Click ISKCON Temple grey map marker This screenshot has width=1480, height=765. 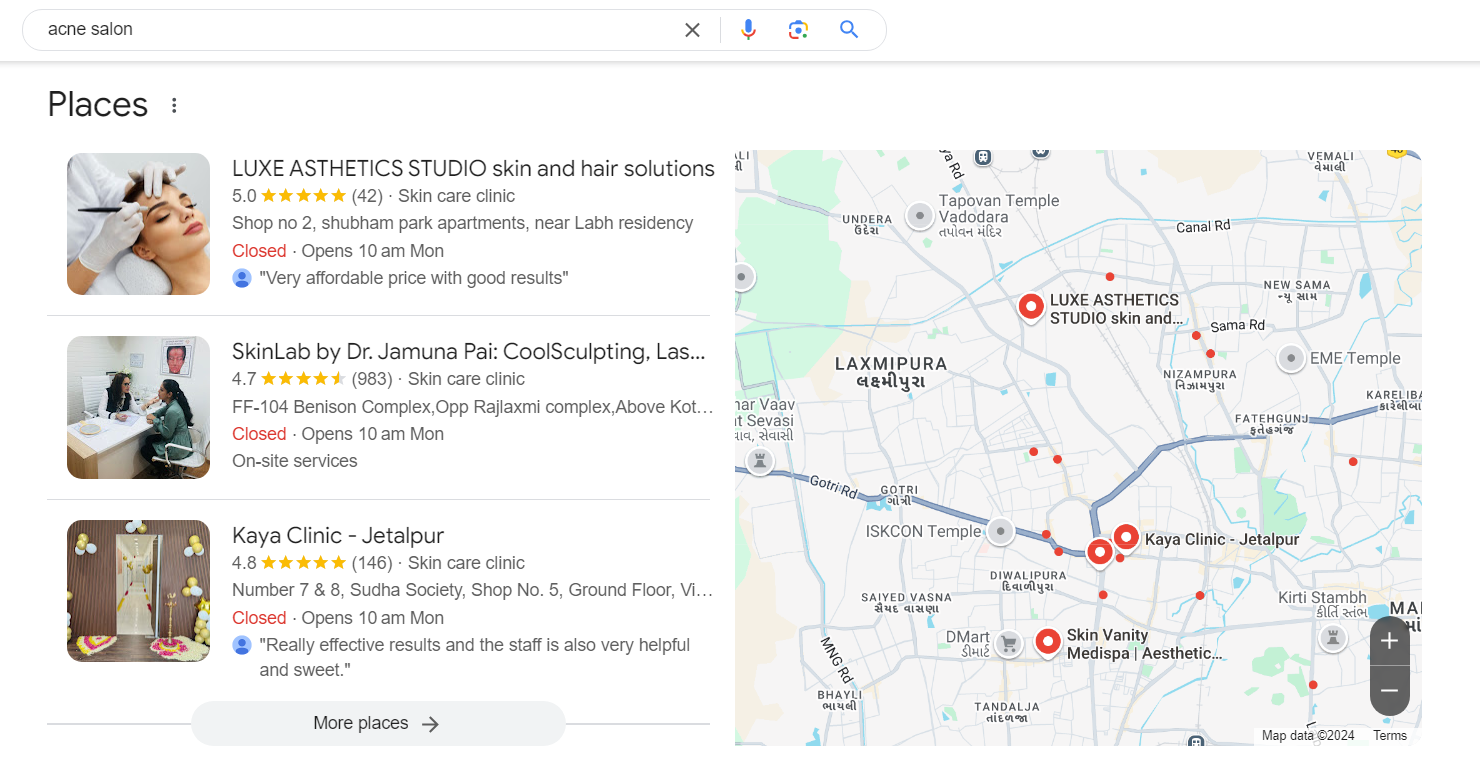(1000, 531)
